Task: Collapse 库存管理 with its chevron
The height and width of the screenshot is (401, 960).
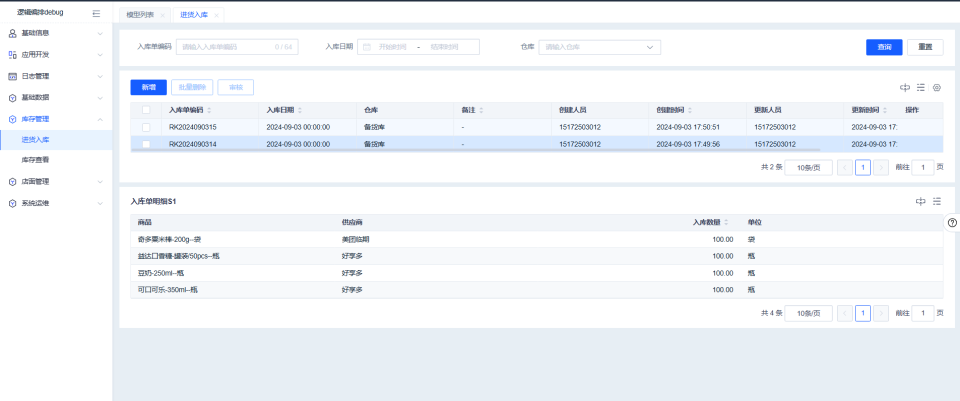Action: (x=100, y=119)
